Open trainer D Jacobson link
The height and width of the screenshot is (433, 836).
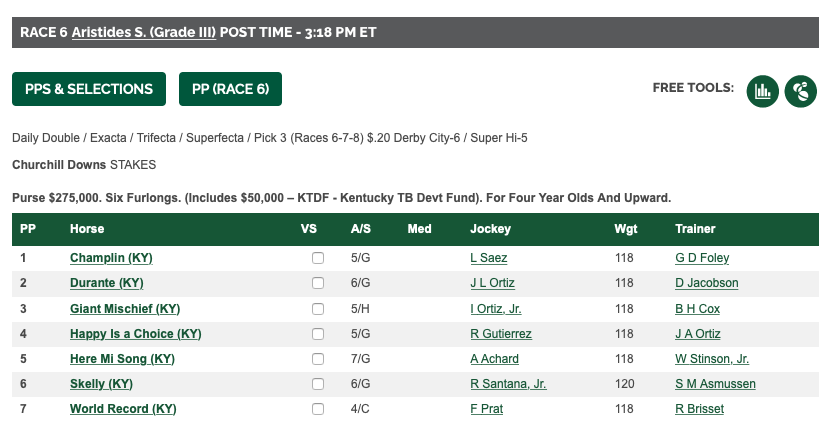coord(706,283)
